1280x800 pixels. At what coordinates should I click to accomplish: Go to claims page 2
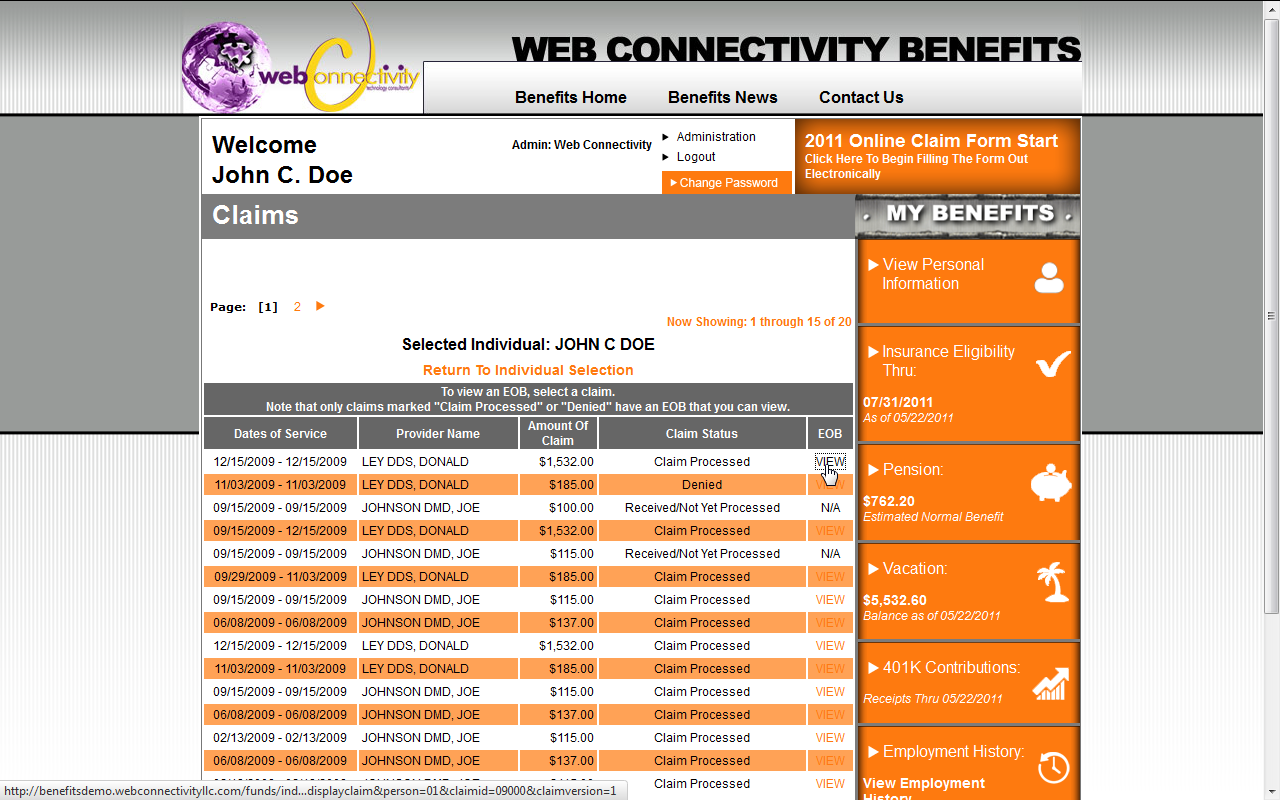pos(297,307)
